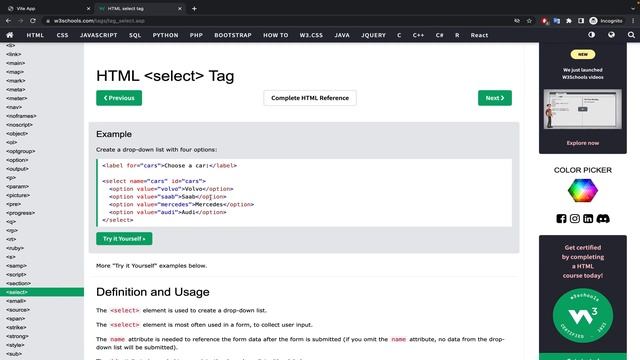The width and height of the screenshot is (640, 360).
Task: Open the color picker hexagon
Action: click(583, 191)
